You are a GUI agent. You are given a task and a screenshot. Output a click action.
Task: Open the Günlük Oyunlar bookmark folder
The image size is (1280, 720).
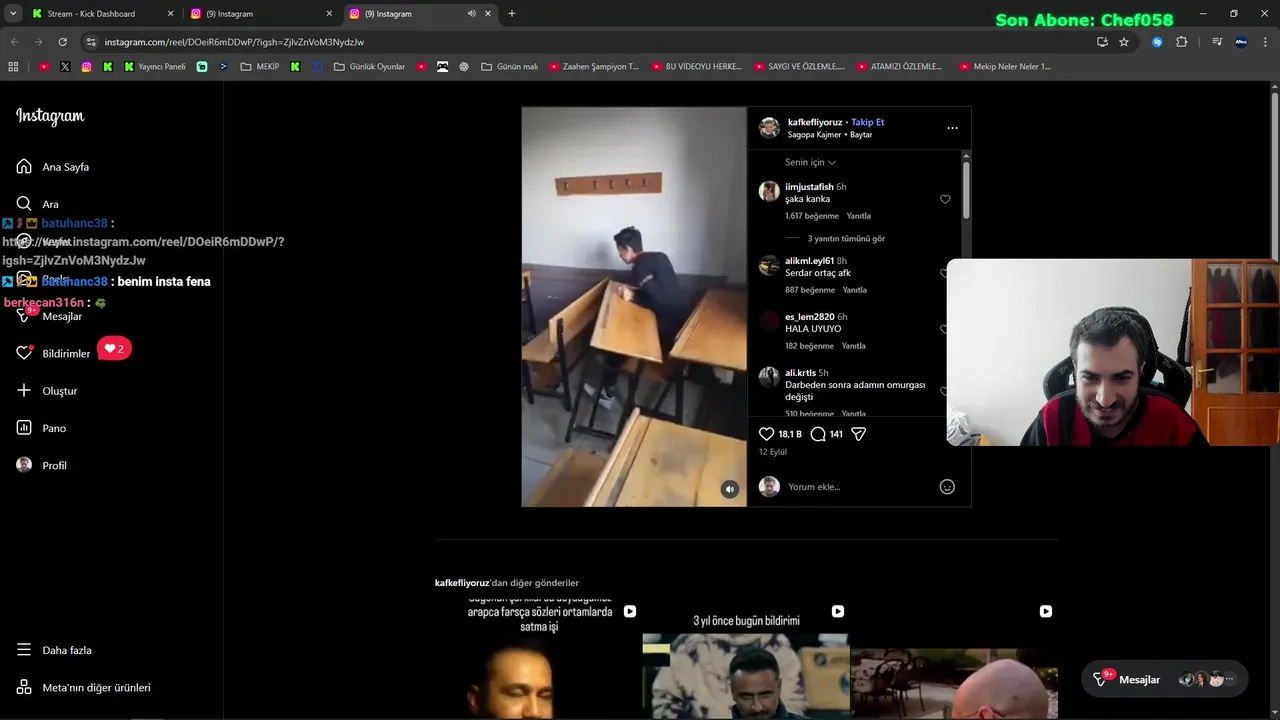coord(369,67)
